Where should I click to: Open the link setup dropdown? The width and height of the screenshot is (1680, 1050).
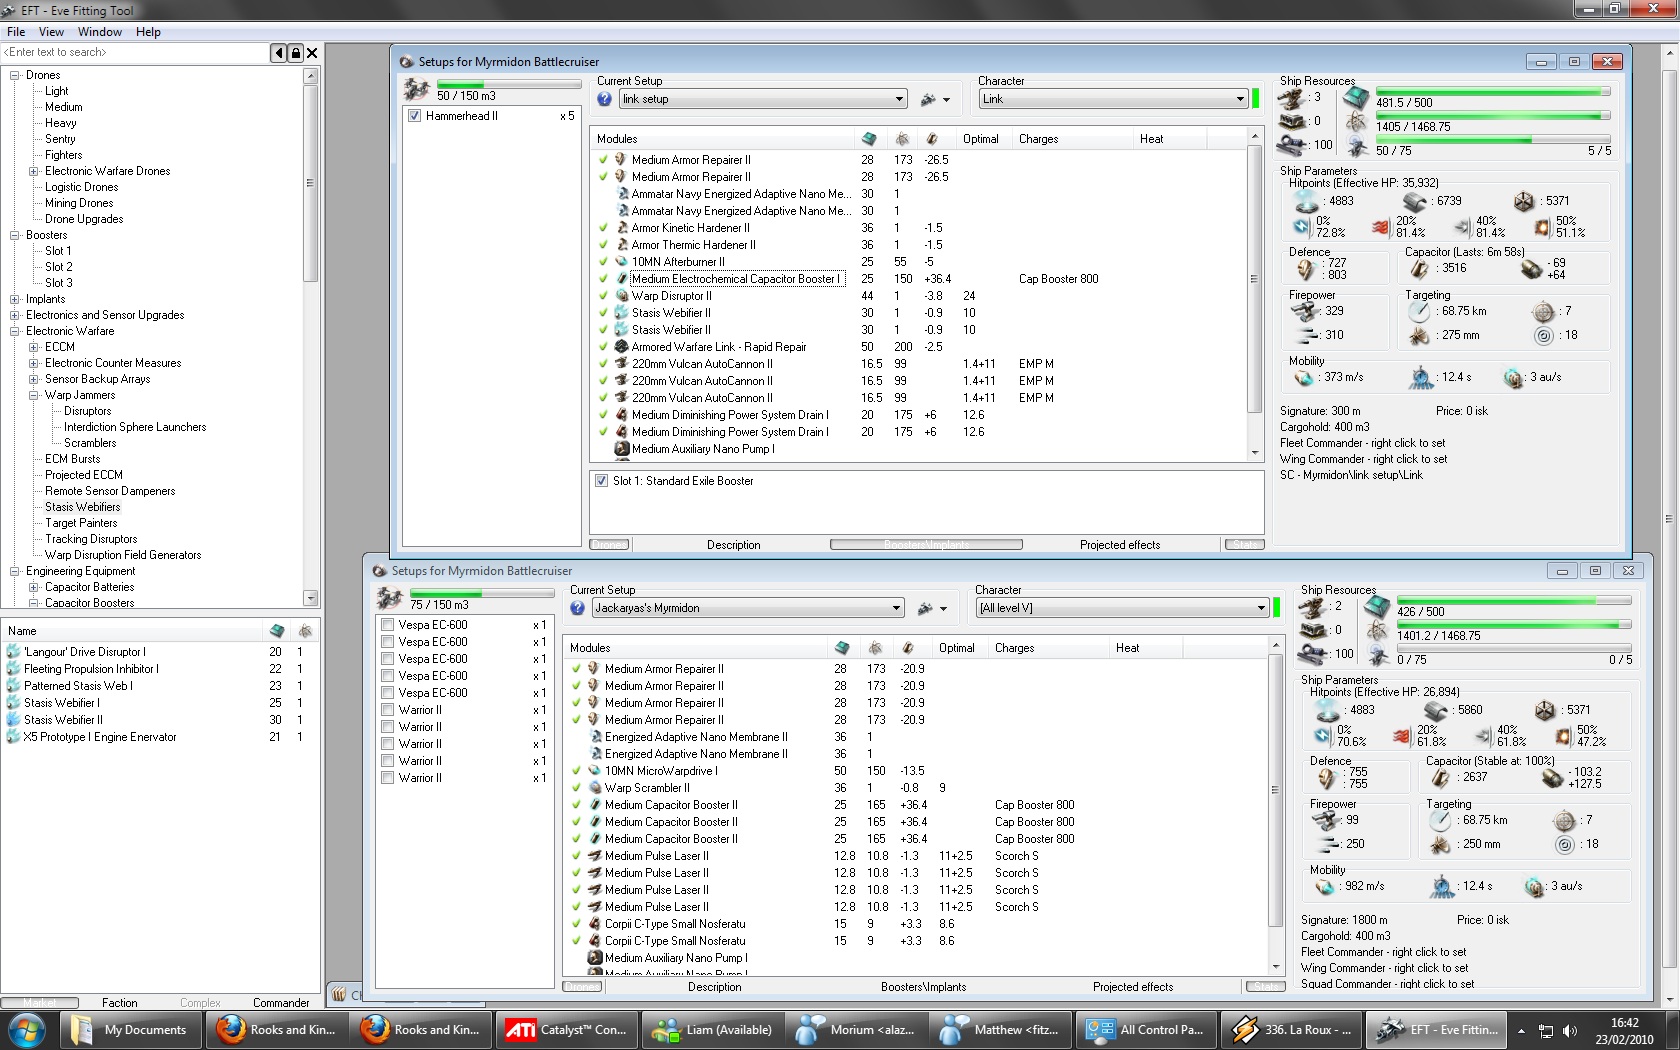coord(763,99)
